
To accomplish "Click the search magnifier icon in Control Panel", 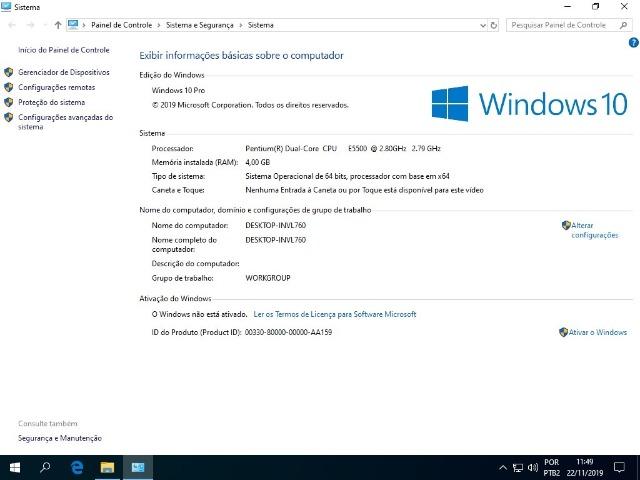I will [623, 25].
